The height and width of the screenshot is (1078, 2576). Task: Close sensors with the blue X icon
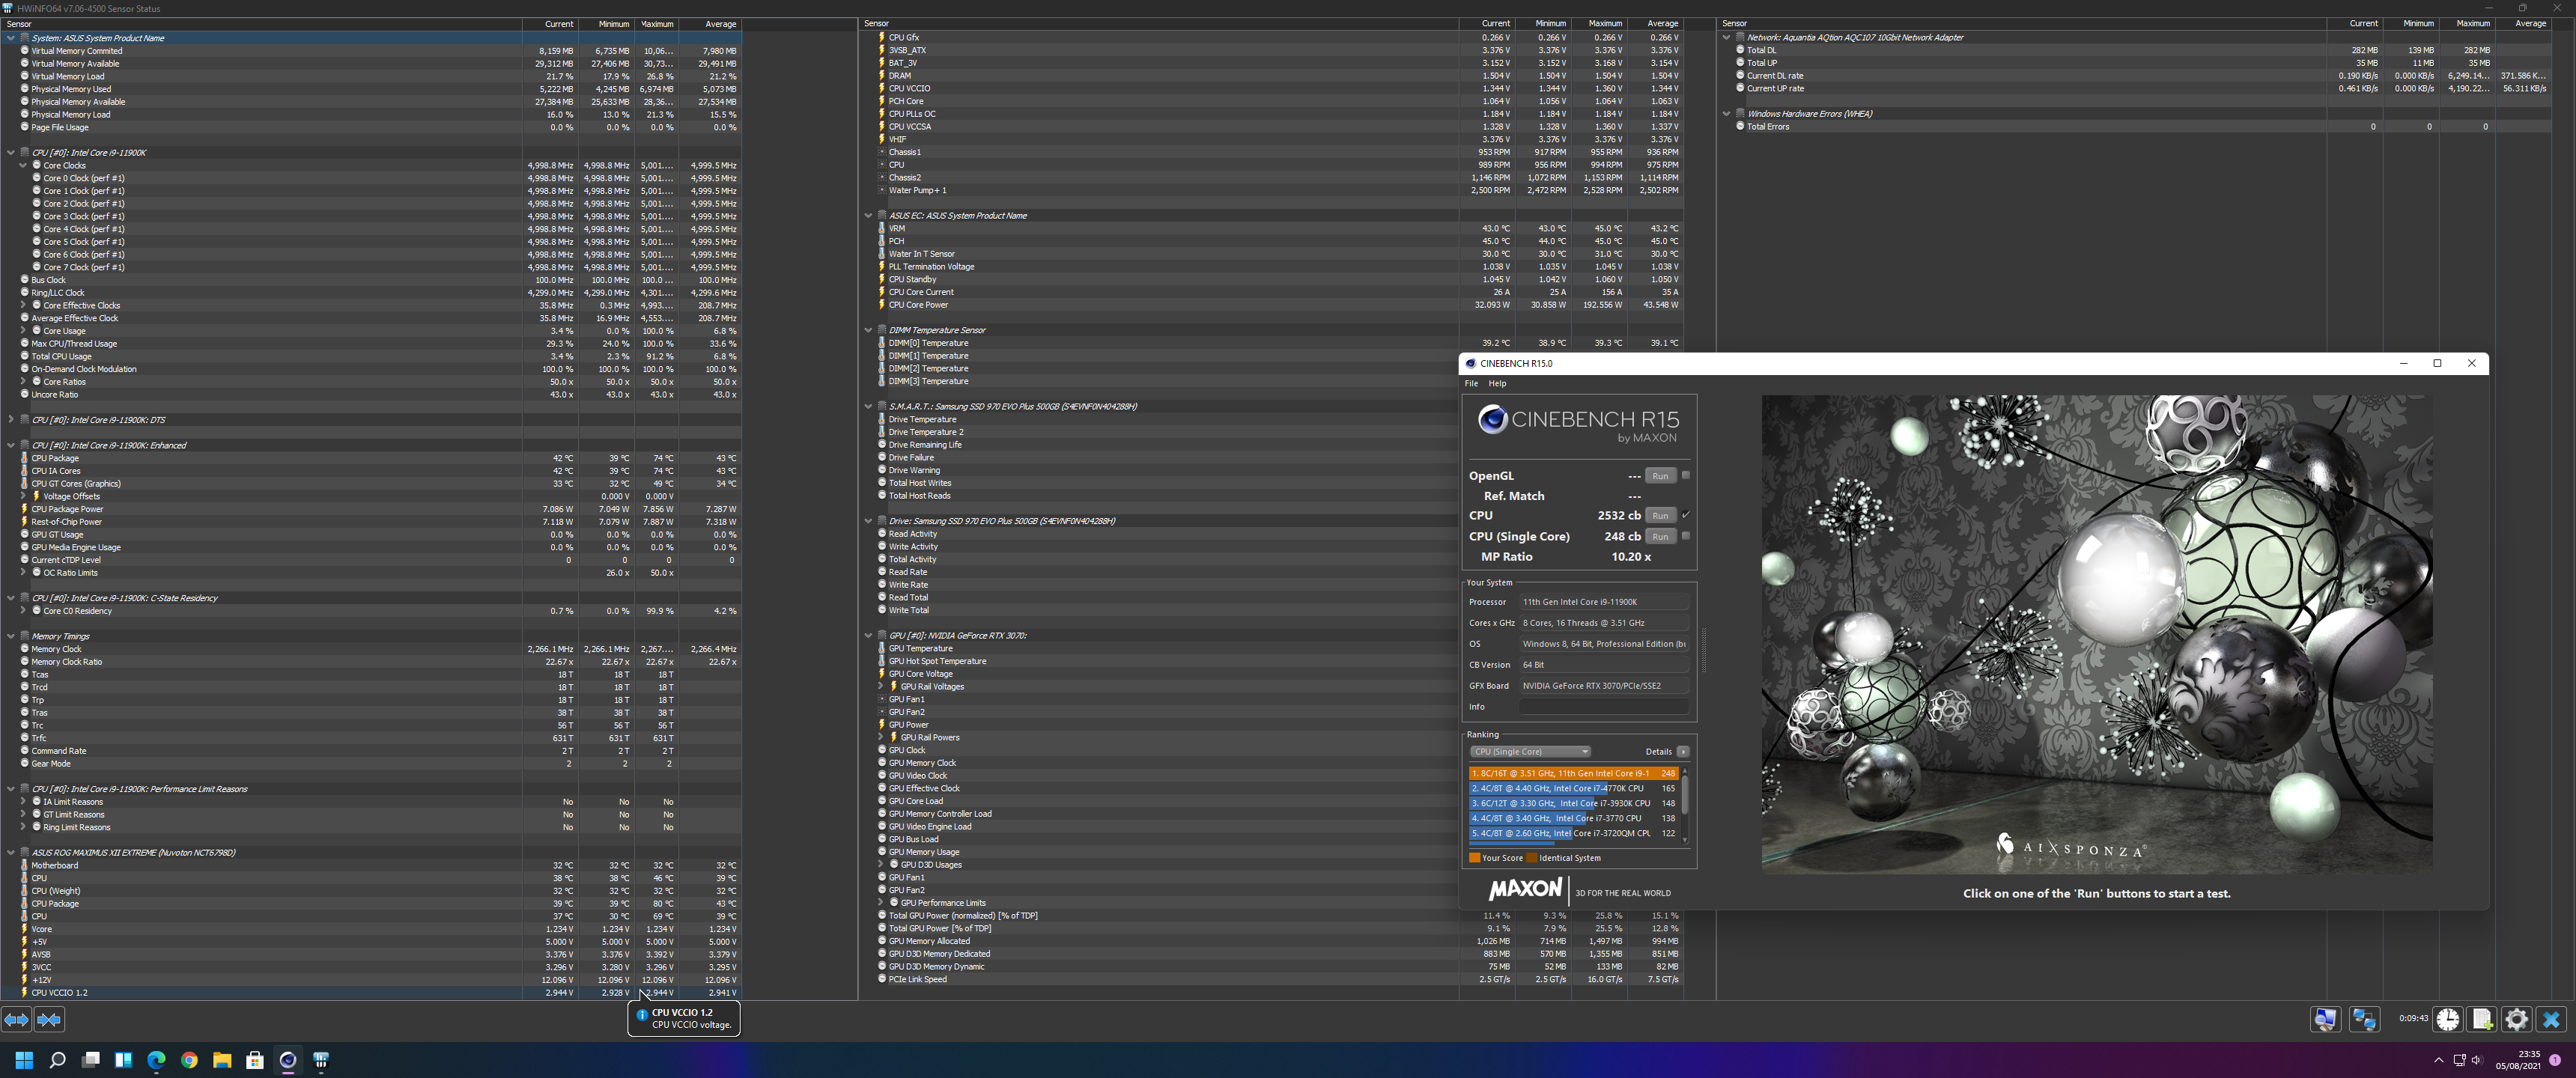(2551, 1019)
